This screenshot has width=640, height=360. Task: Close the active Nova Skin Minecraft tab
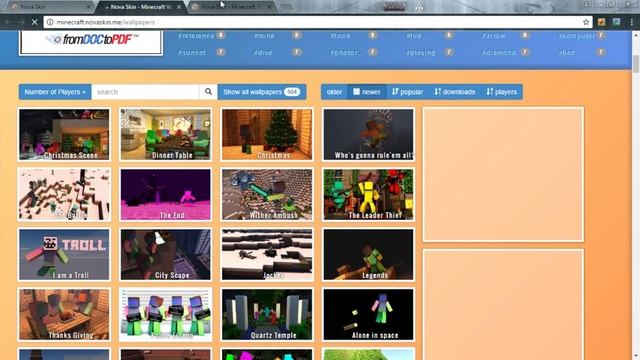click(x=179, y=7)
